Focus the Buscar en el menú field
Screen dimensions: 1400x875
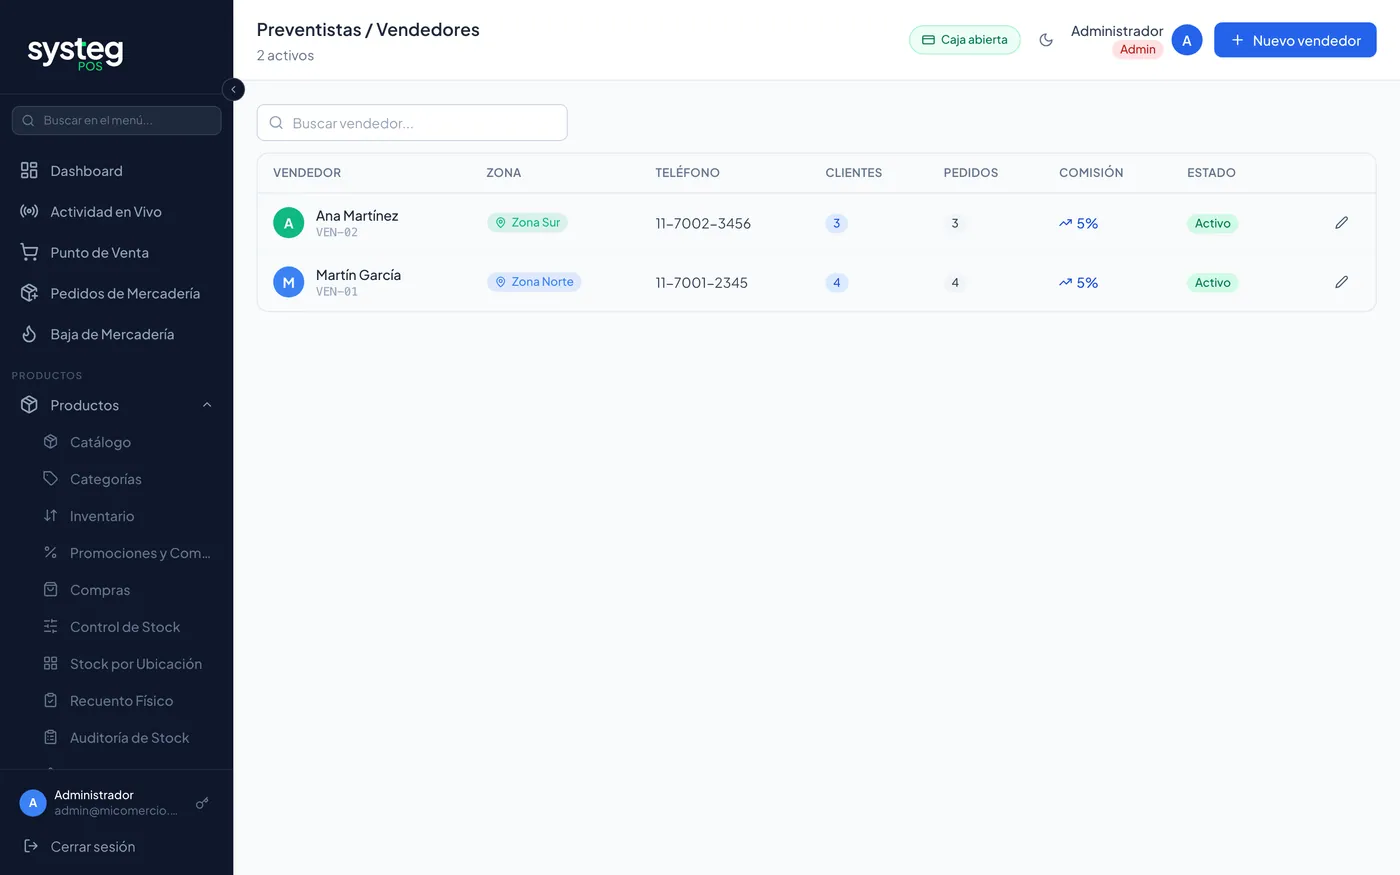(116, 120)
